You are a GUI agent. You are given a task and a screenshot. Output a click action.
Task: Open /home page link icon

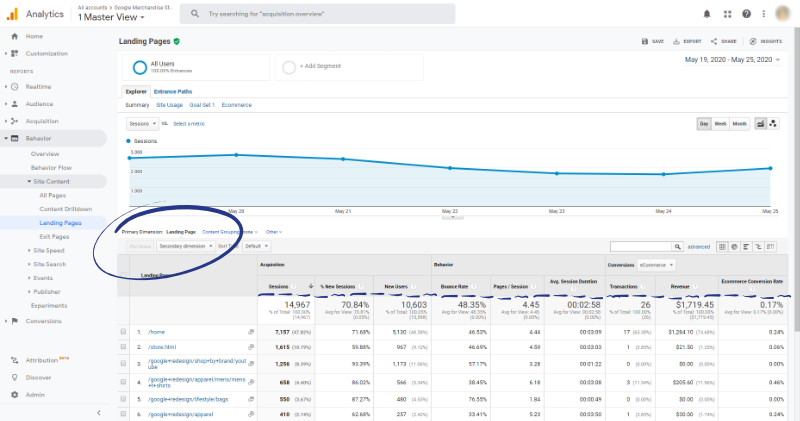pos(251,332)
